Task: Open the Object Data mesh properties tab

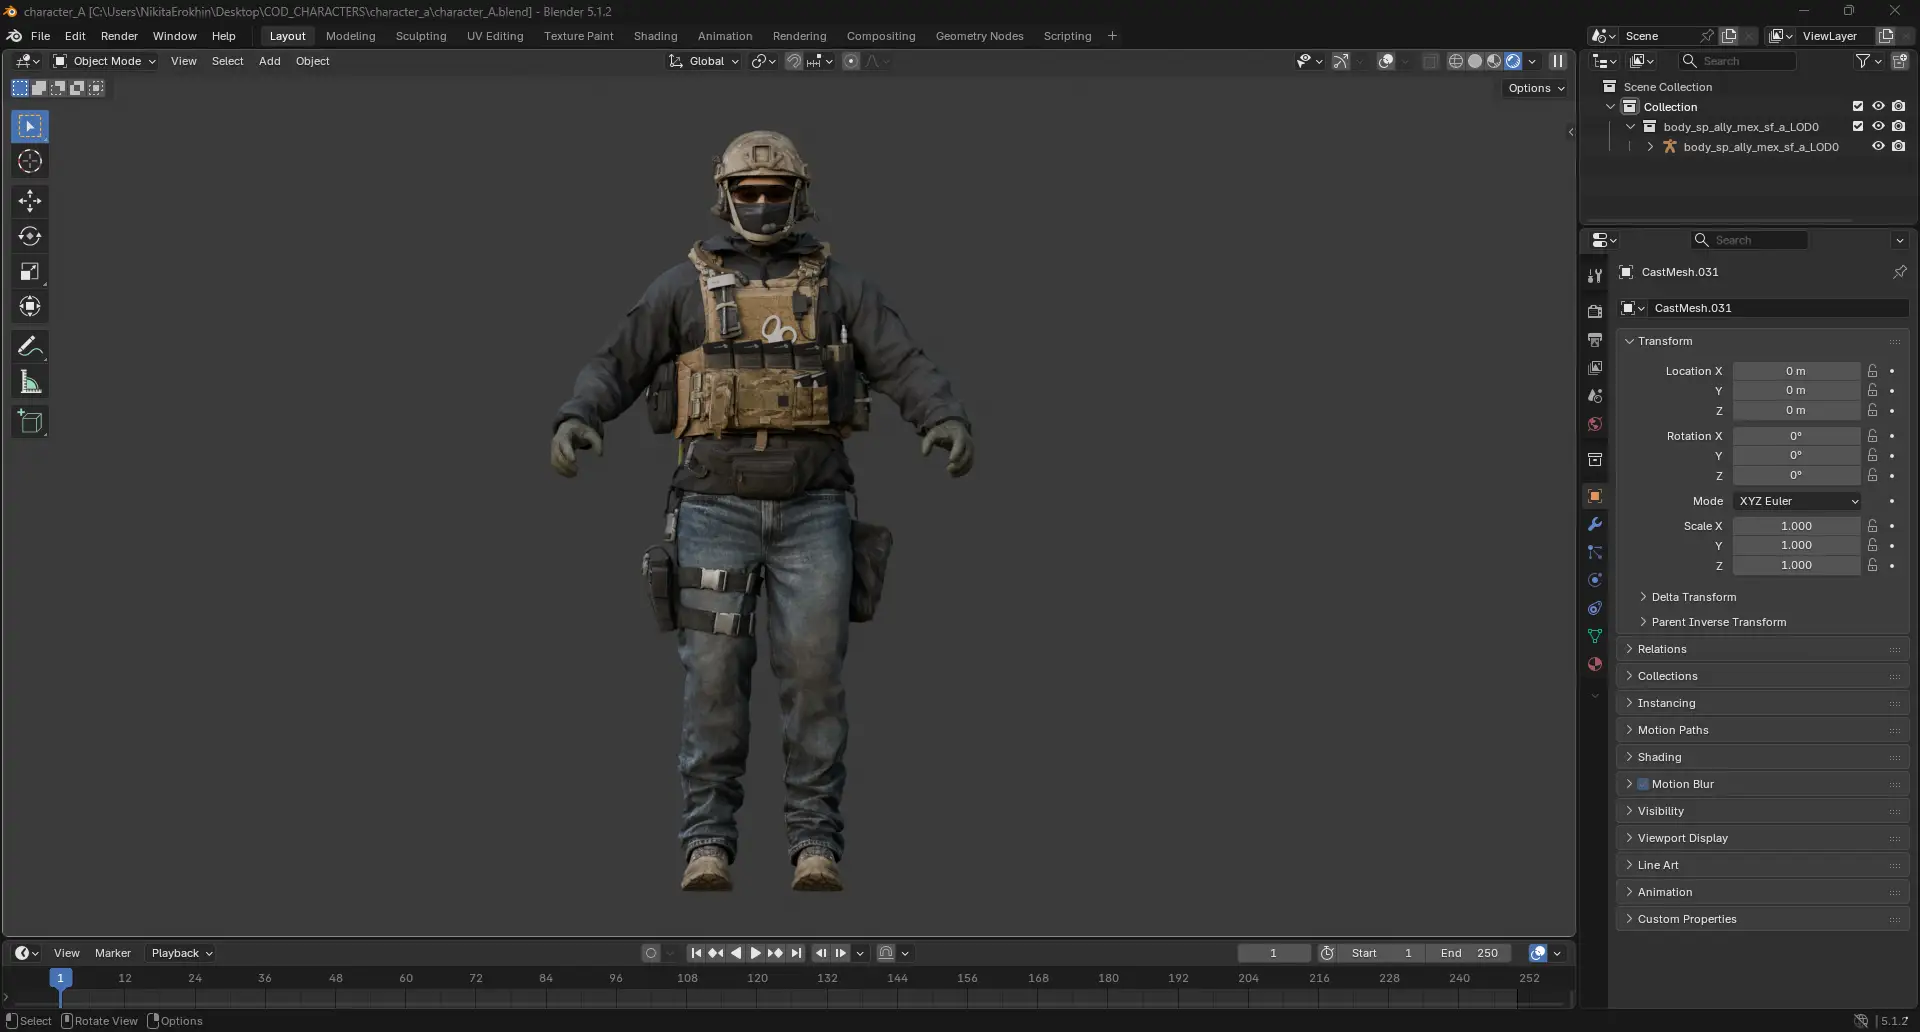Action: tap(1595, 636)
